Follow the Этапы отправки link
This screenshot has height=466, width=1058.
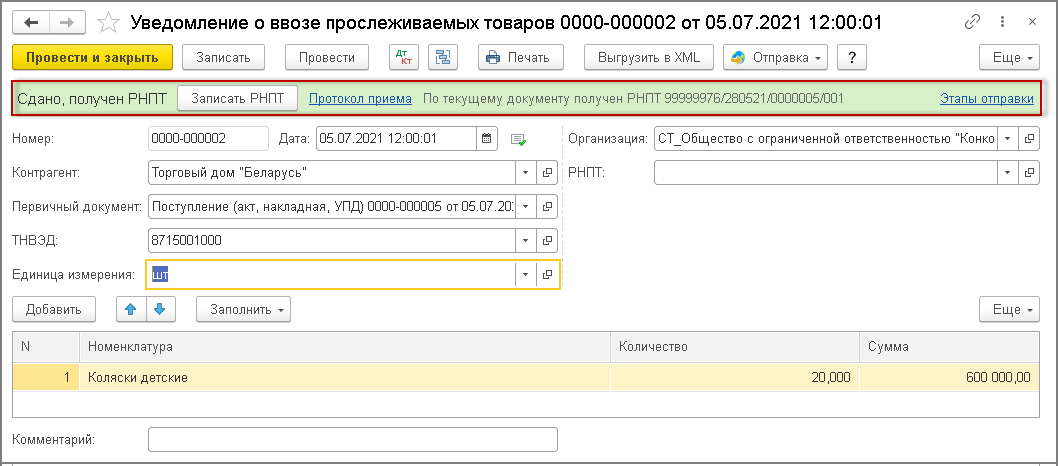click(x=986, y=99)
